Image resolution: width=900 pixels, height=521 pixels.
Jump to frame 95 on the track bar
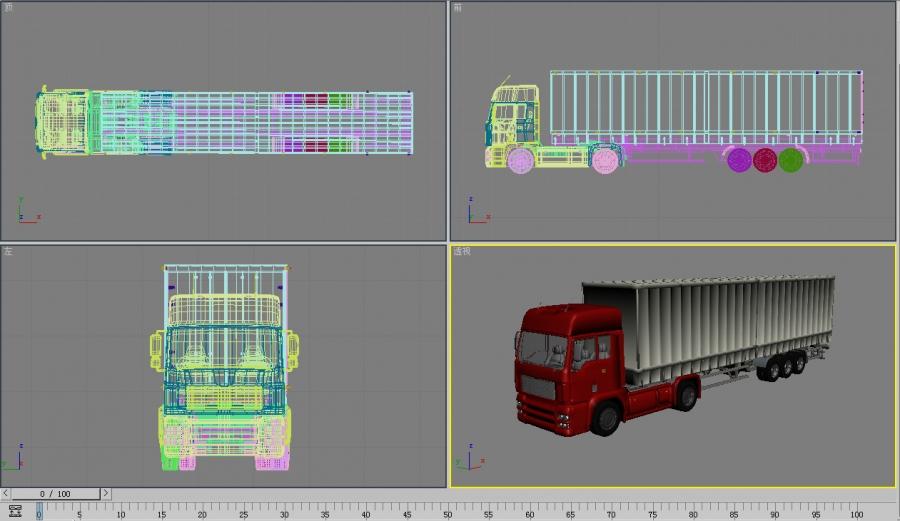pyautogui.click(x=816, y=514)
